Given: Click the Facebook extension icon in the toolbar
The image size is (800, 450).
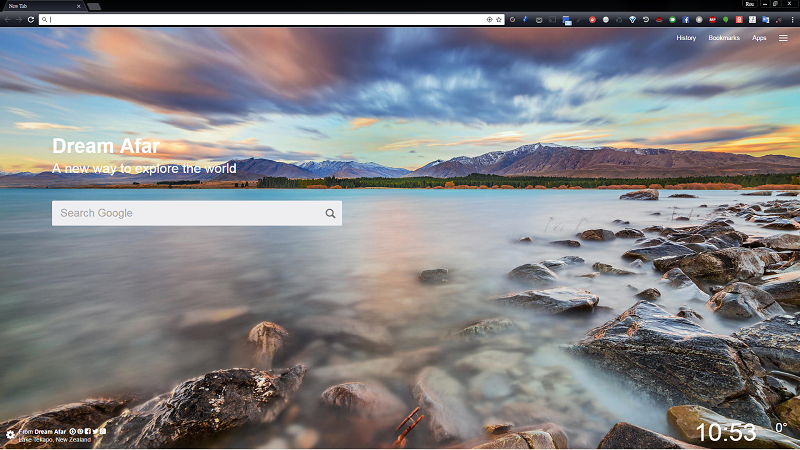Looking at the screenshot, I should coord(686,19).
